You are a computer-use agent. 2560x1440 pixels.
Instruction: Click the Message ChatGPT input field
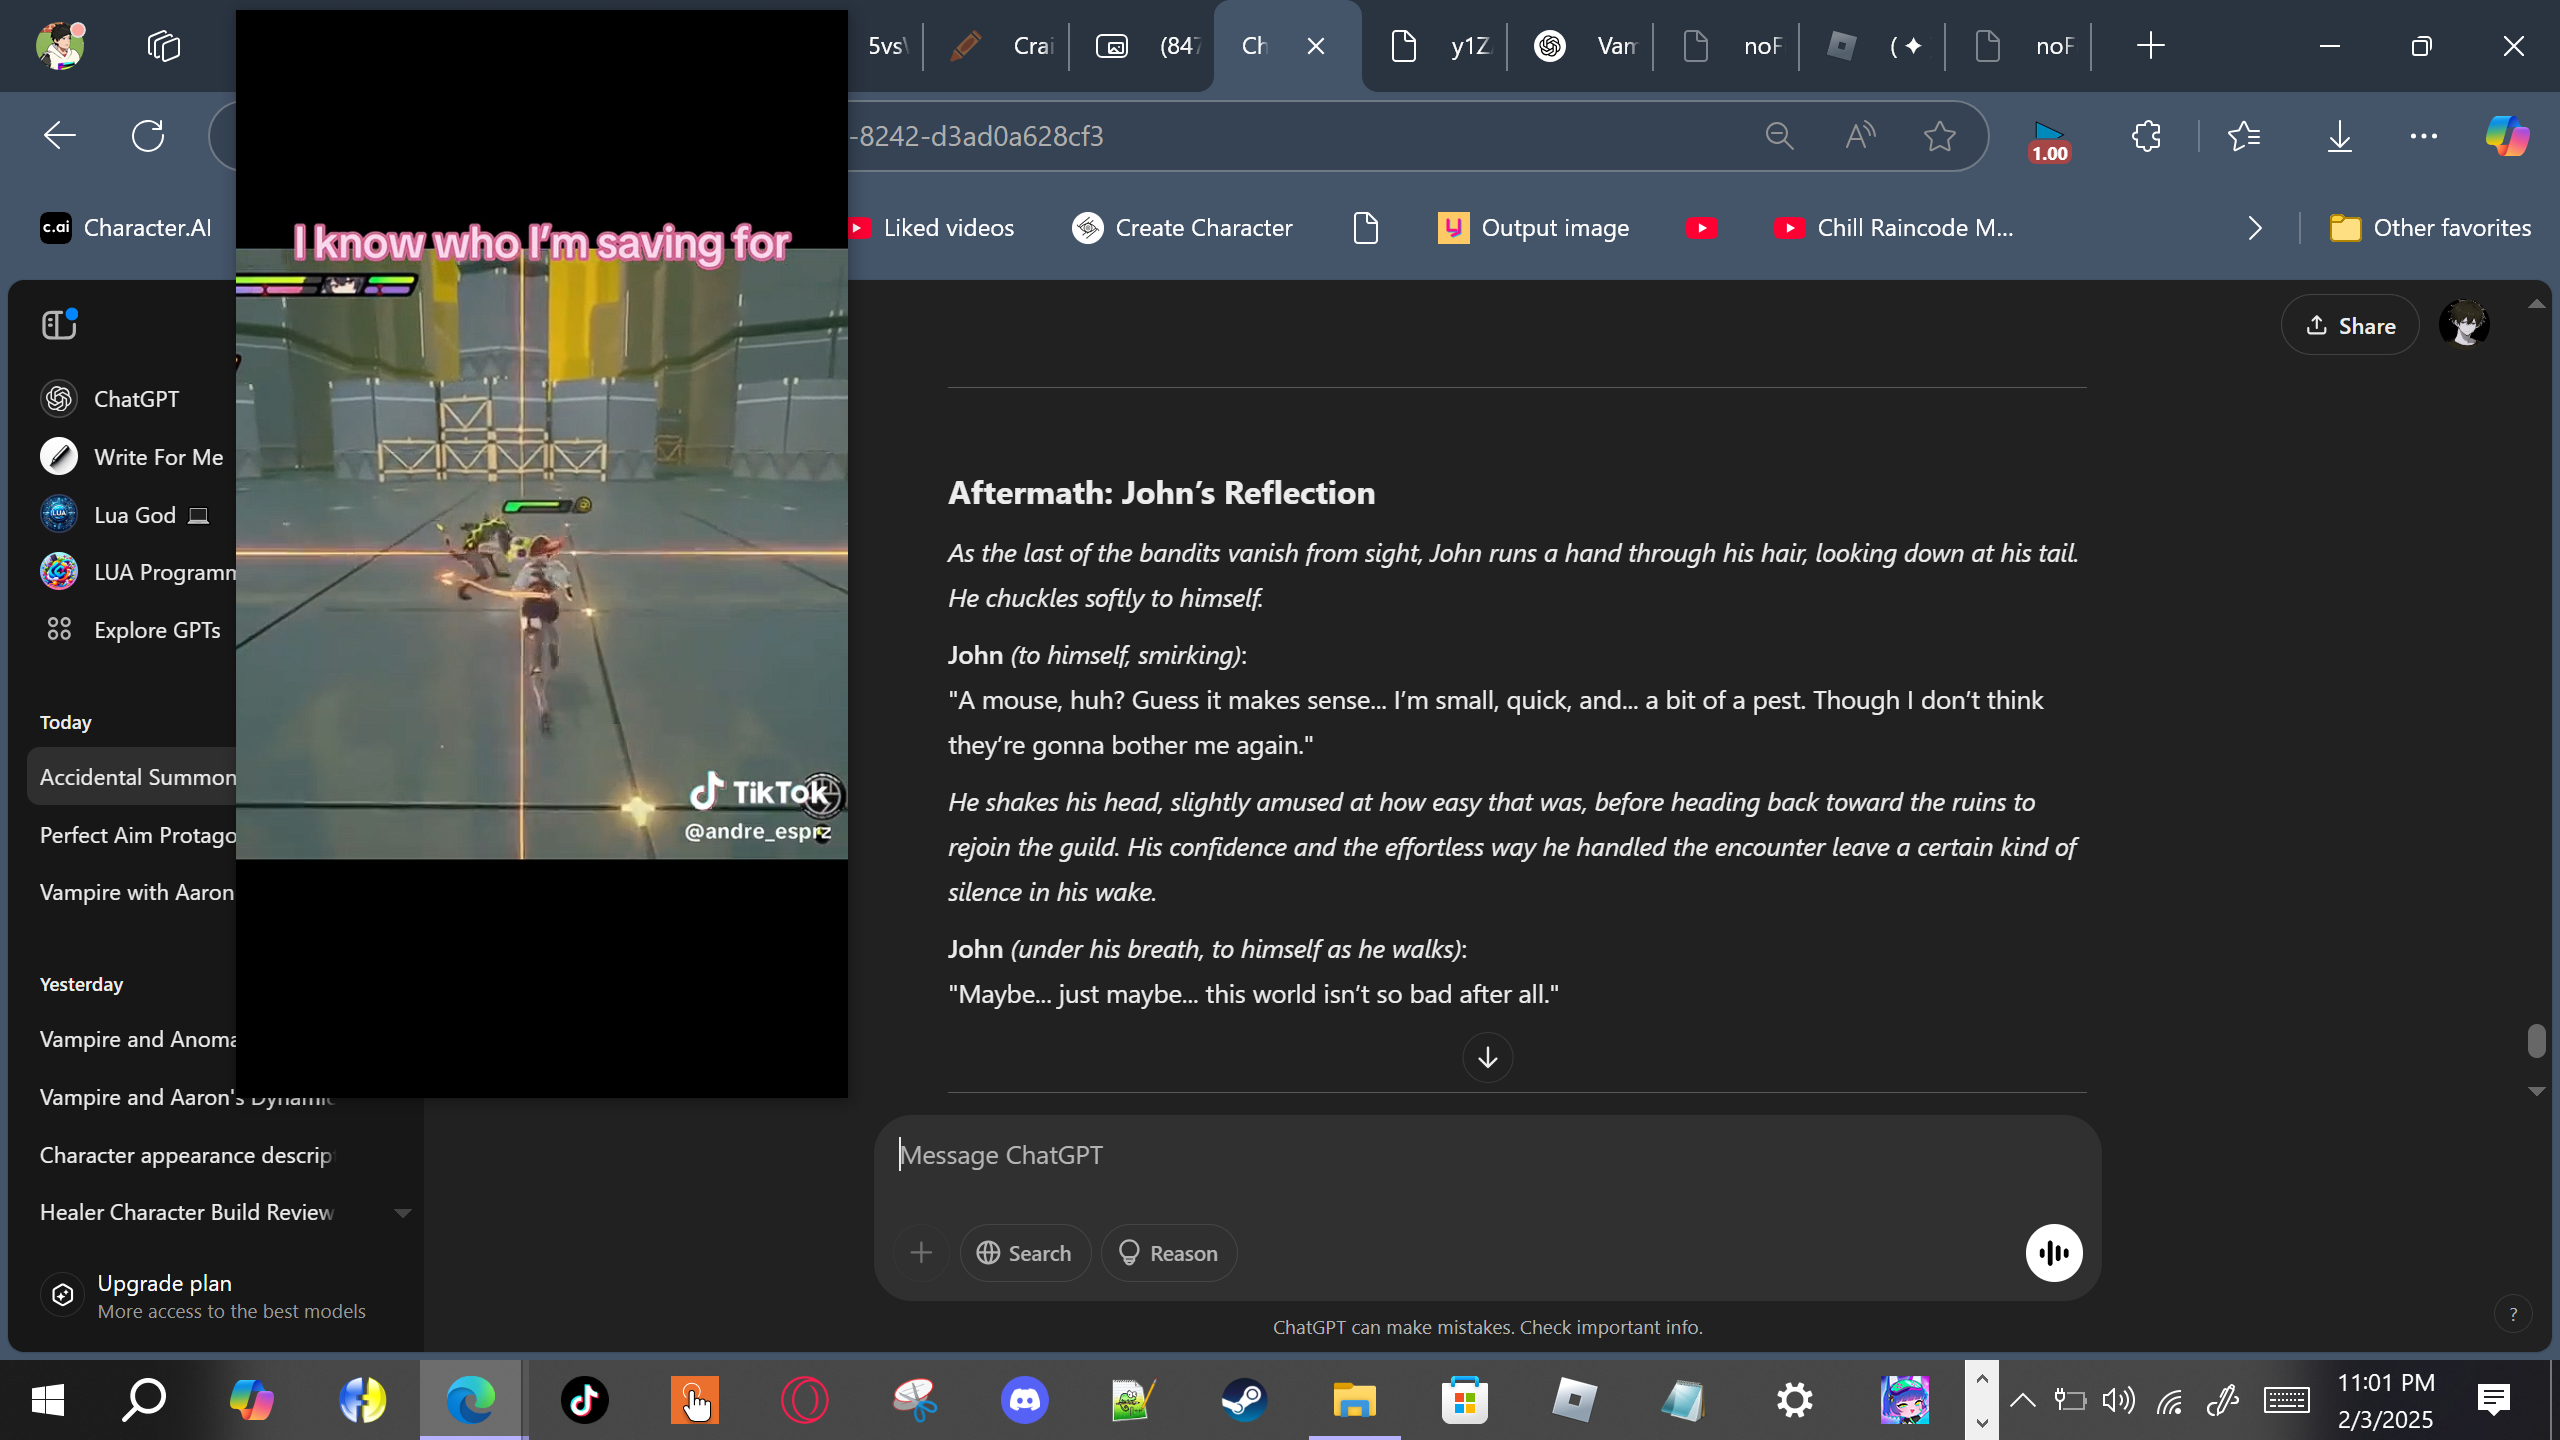click(1486, 1156)
